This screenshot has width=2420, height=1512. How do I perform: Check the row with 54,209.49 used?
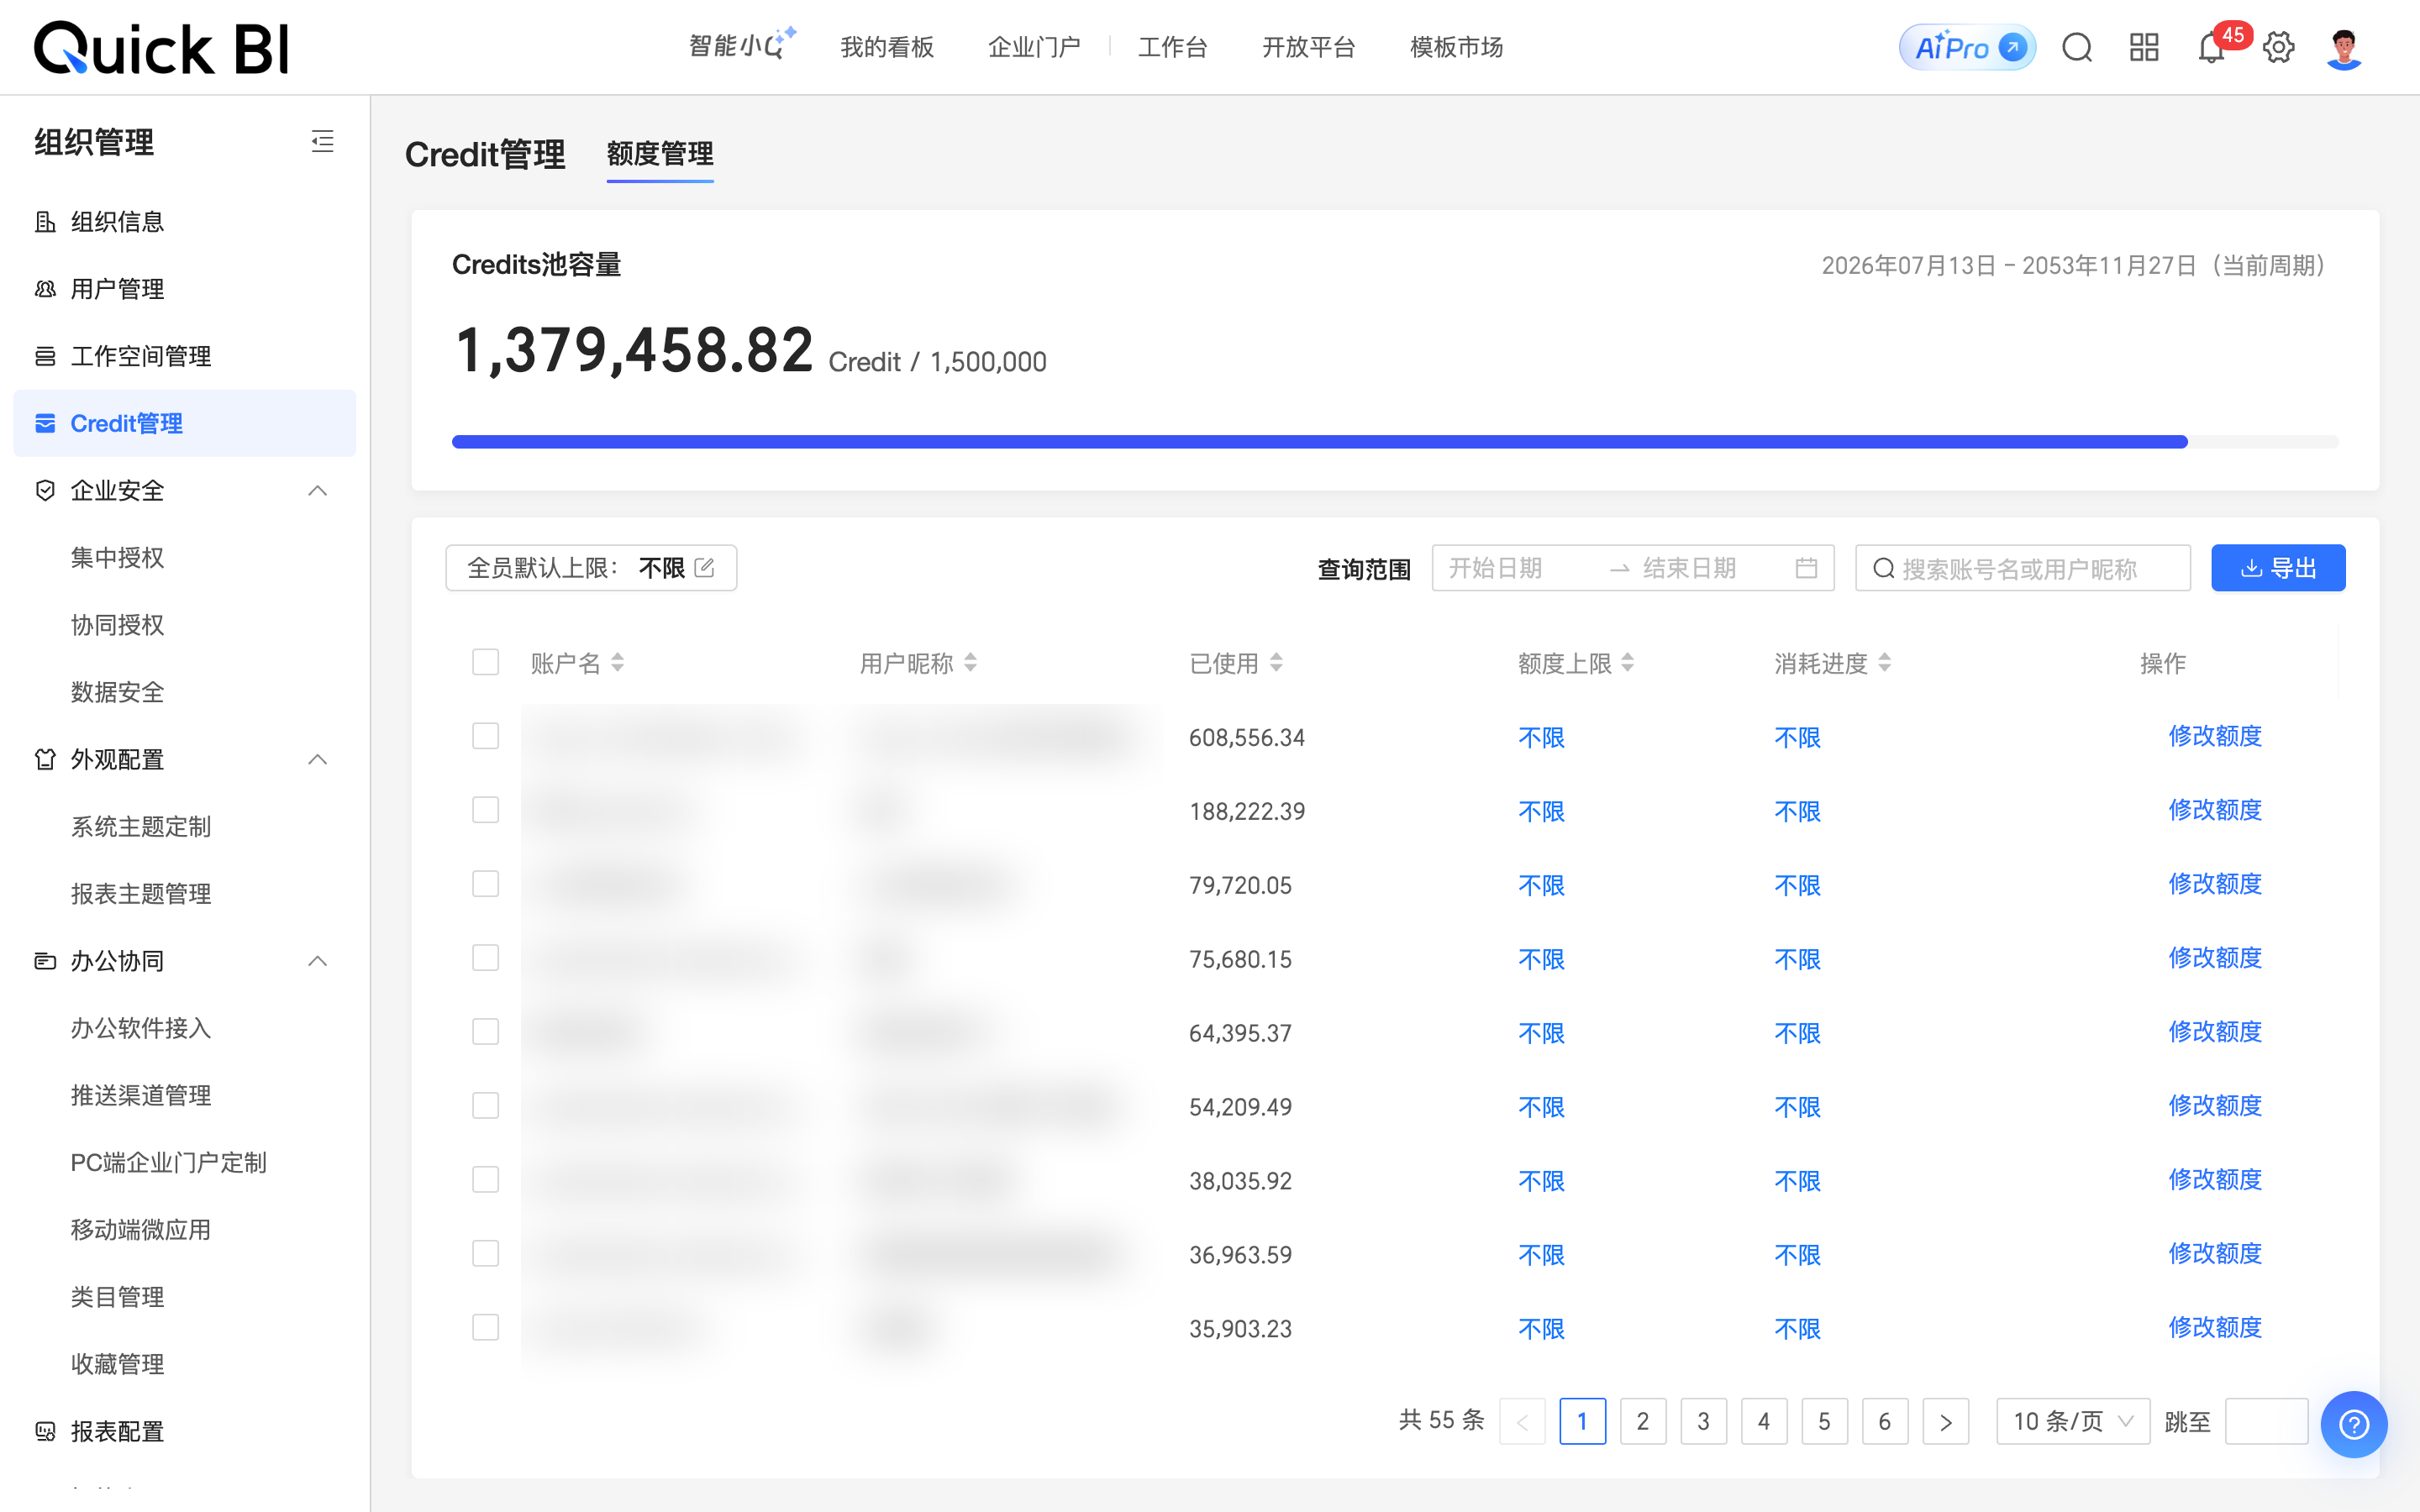[x=485, y=1106]
